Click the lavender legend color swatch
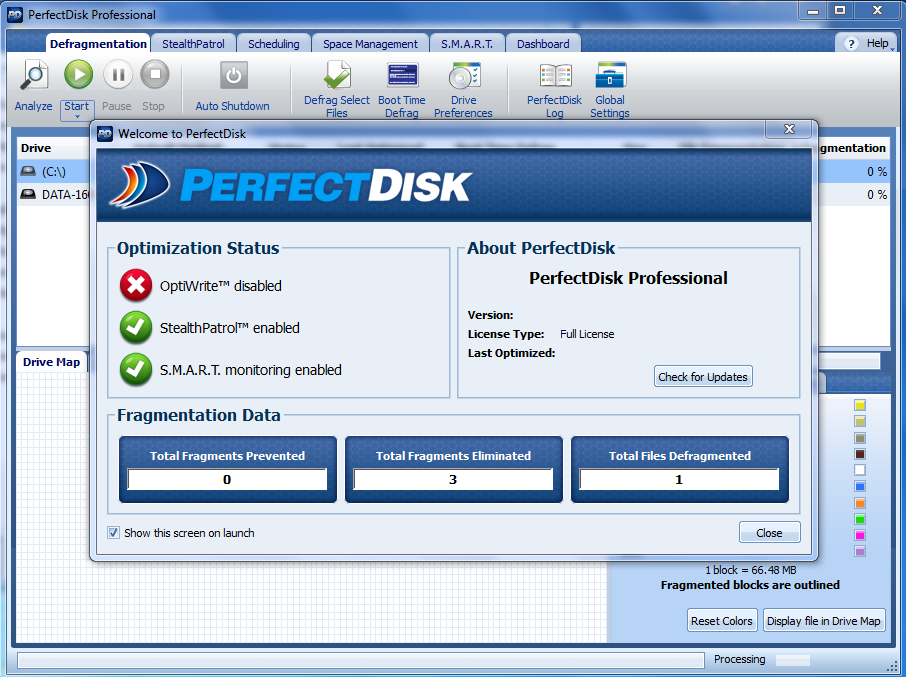Screen dimensions: 906x677 860,551
